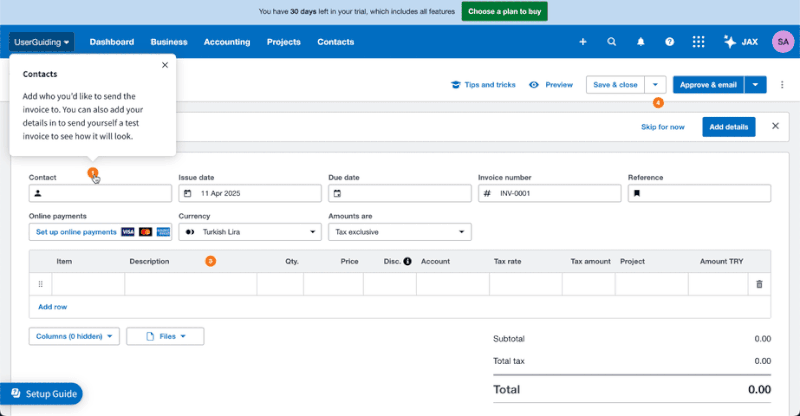
Task: Open the three-dot more options menu
Action: (x=782, y=85)
